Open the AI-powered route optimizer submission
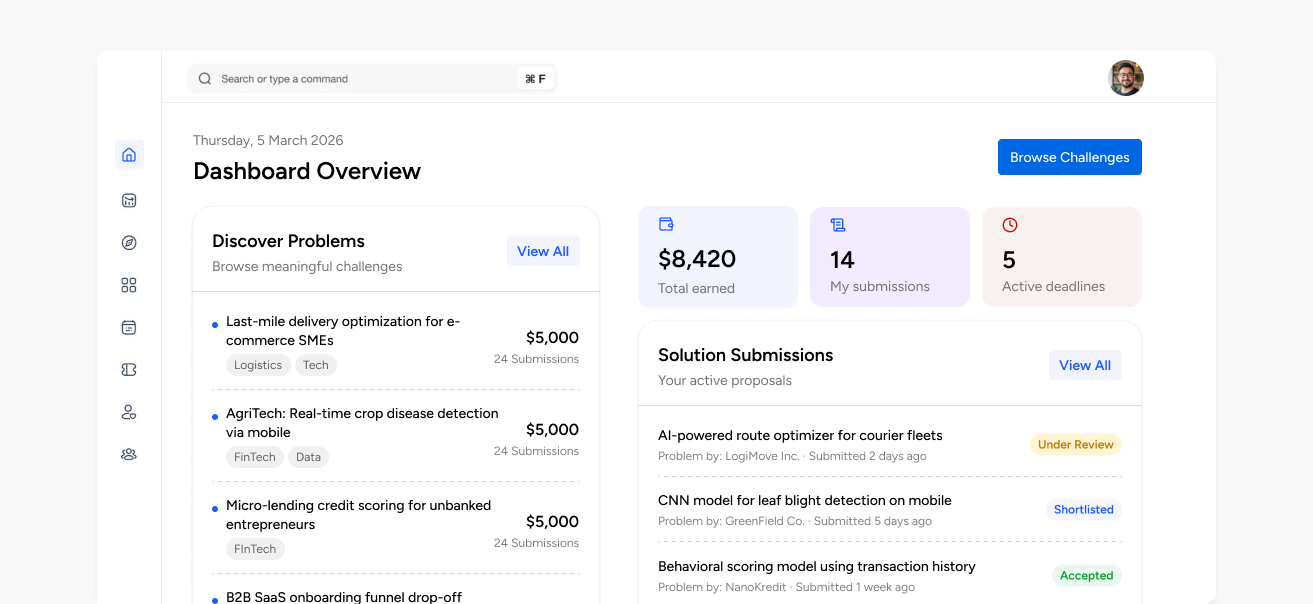This screenshot has height=604, width=1313. [x=800, y=436]
